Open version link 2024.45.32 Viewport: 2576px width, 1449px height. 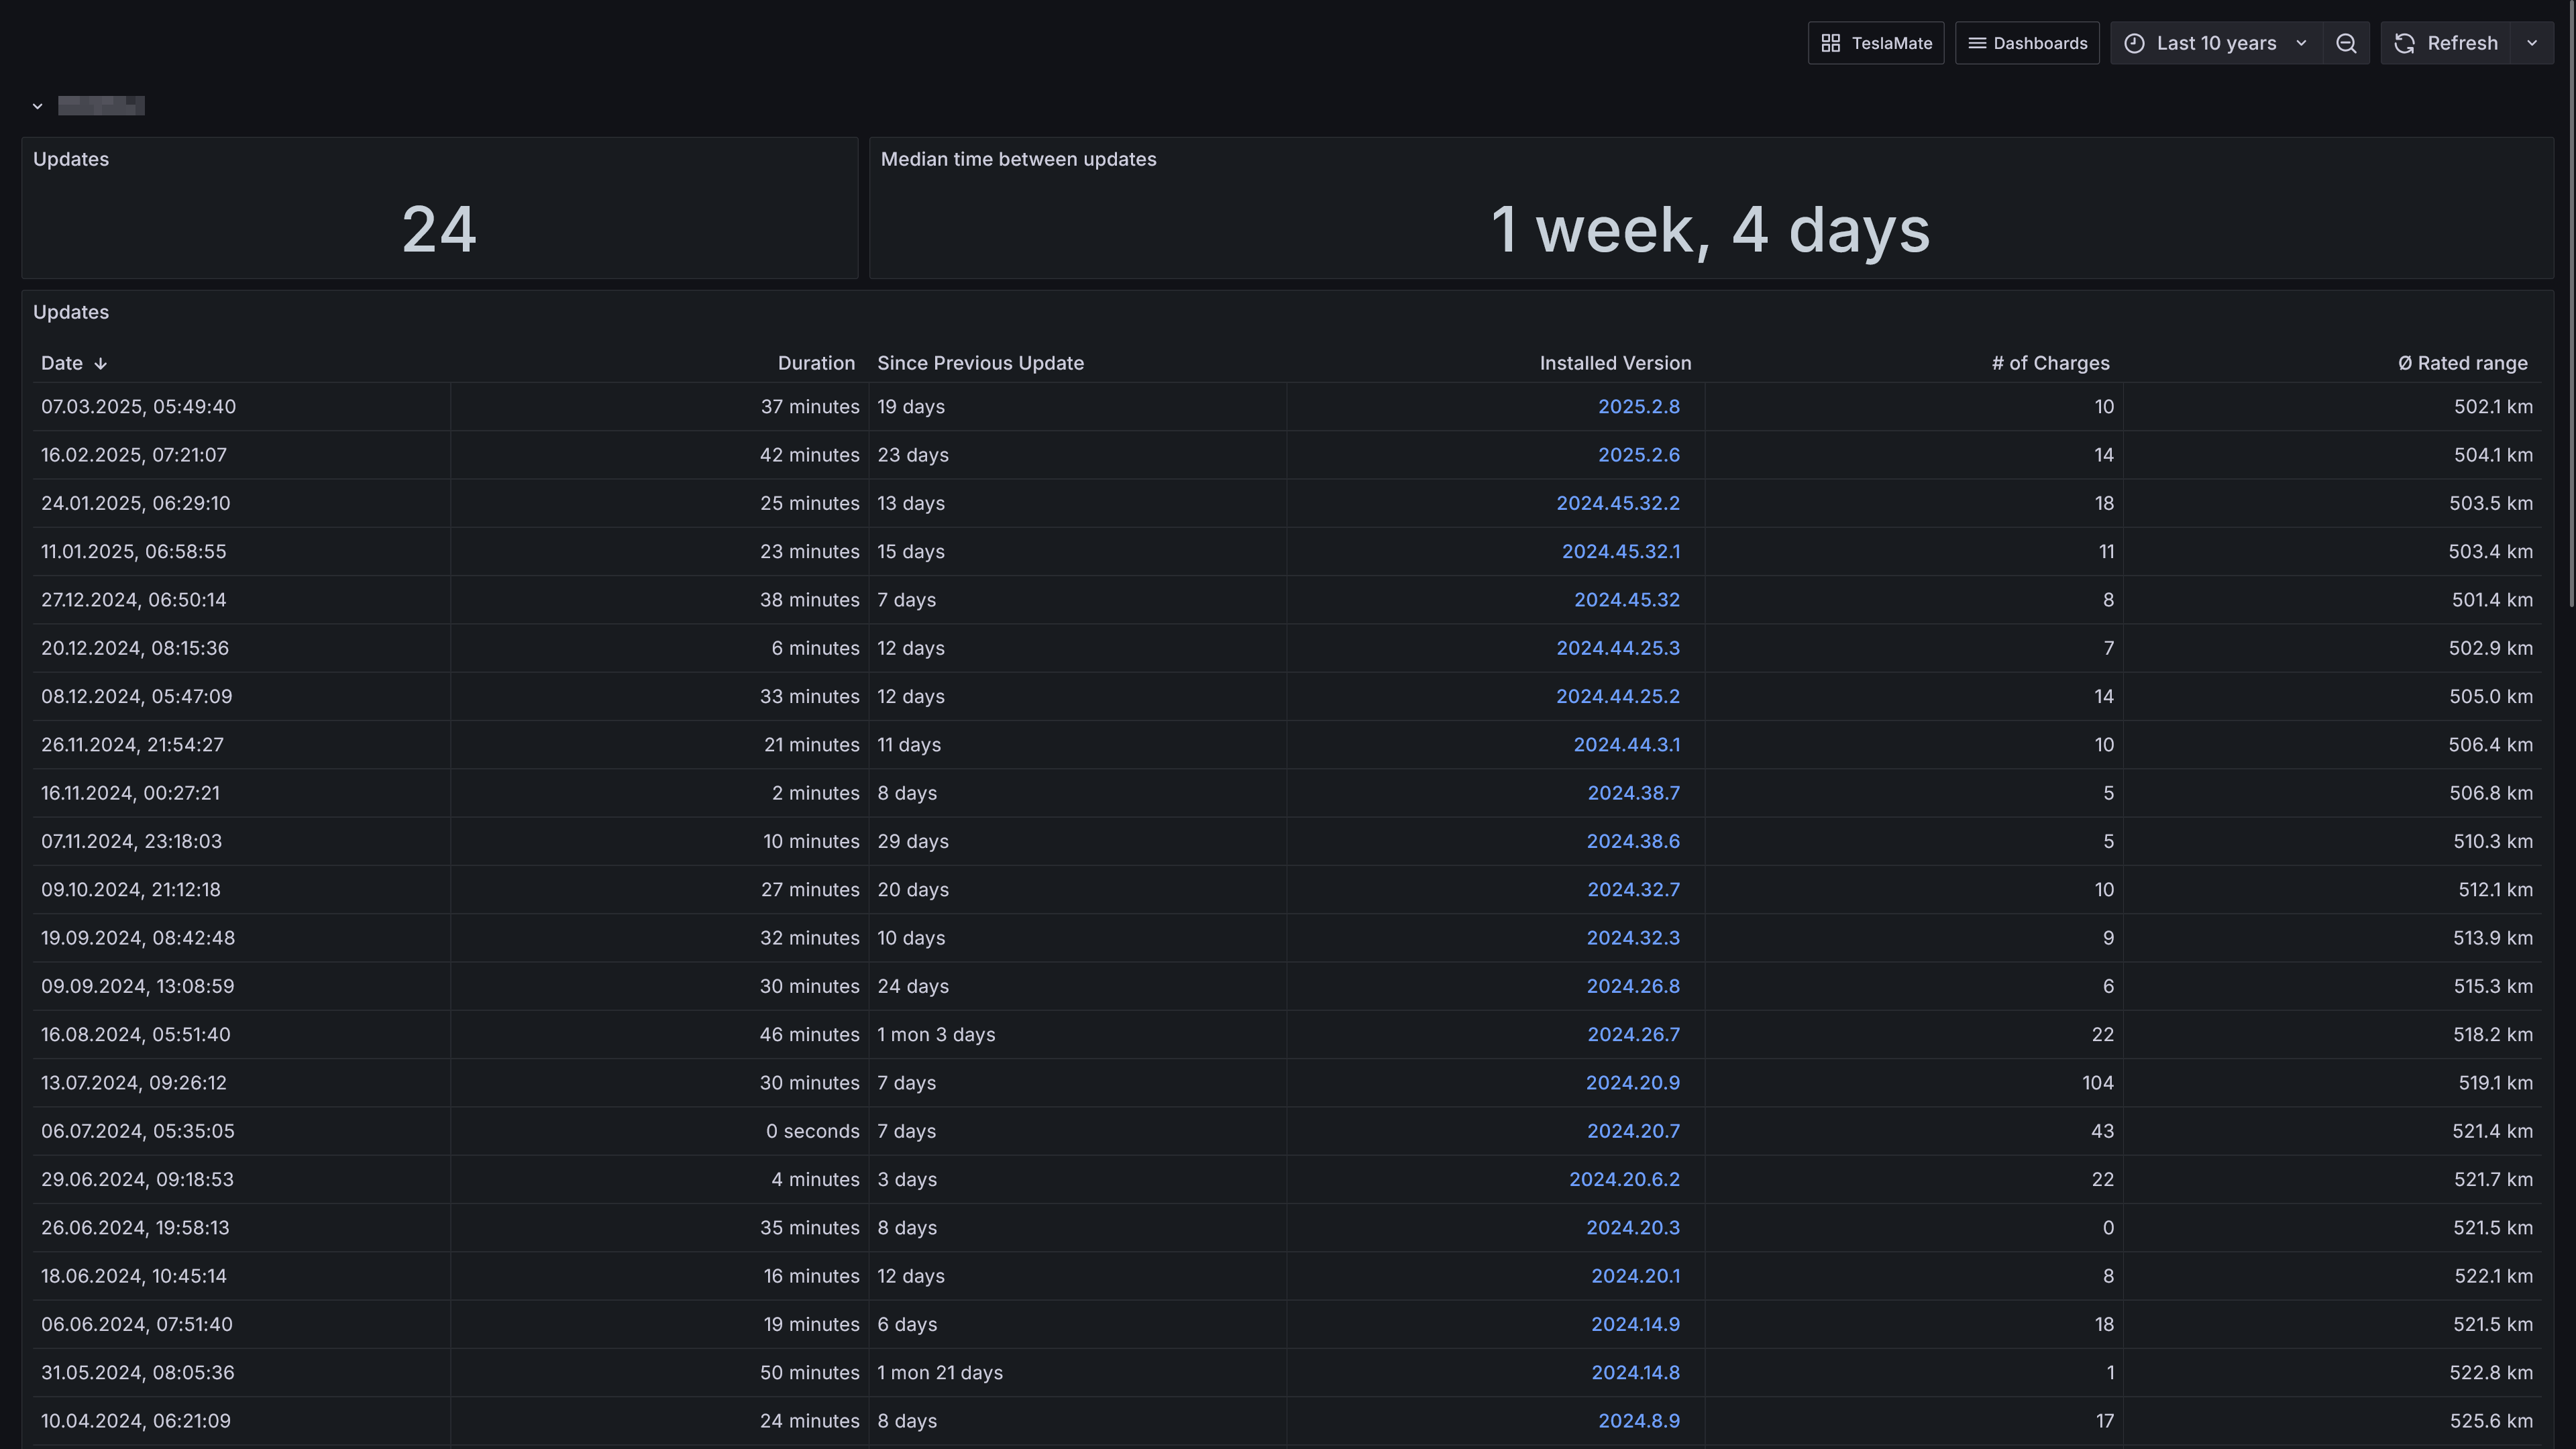tap(1627, 599)
